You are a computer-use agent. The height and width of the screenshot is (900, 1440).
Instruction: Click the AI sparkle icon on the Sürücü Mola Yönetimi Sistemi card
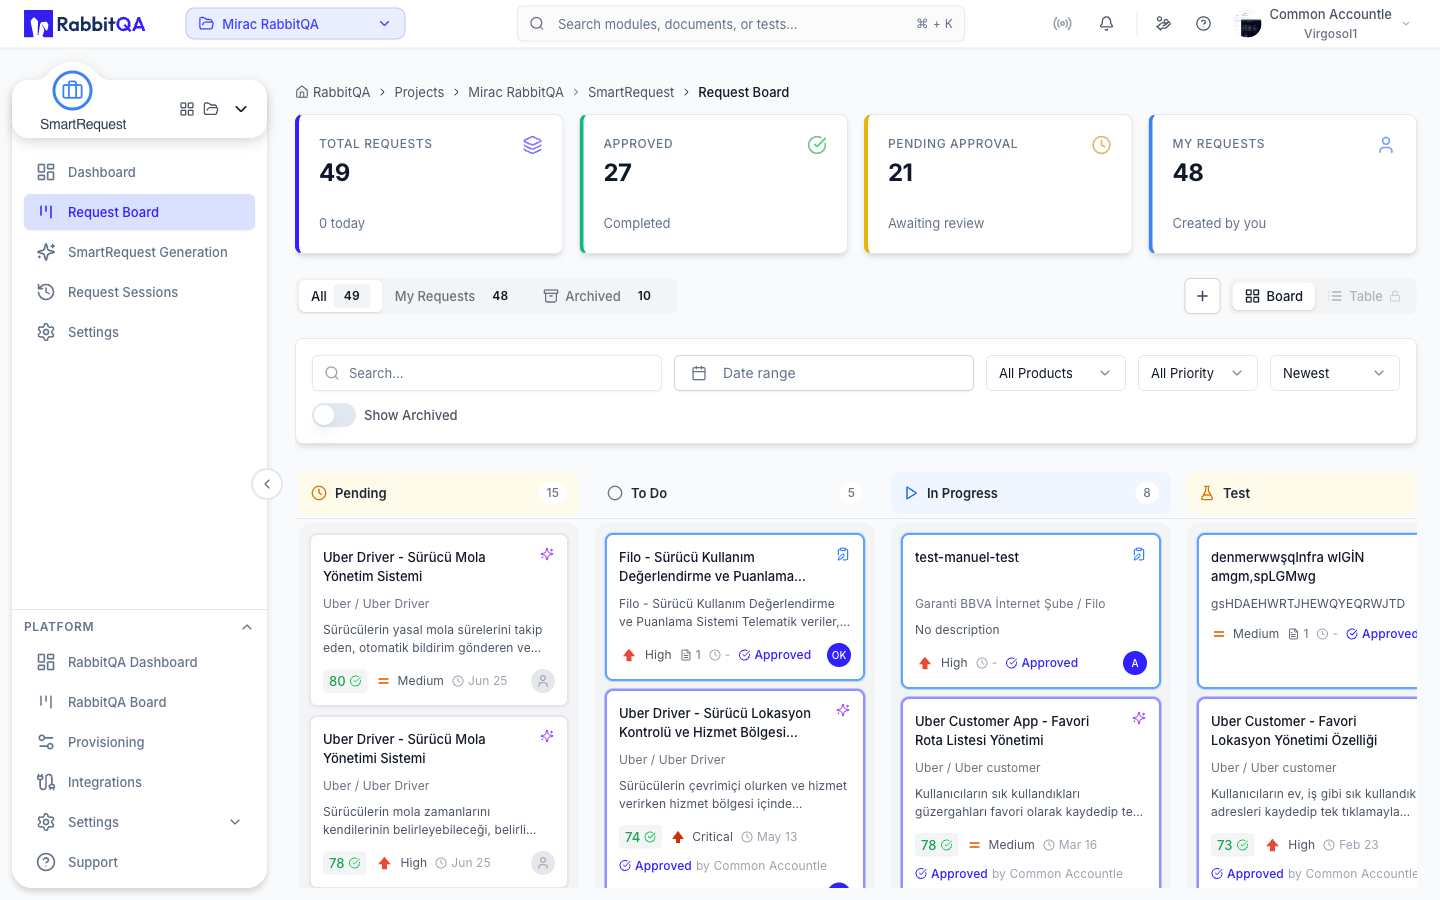point(547,736)
